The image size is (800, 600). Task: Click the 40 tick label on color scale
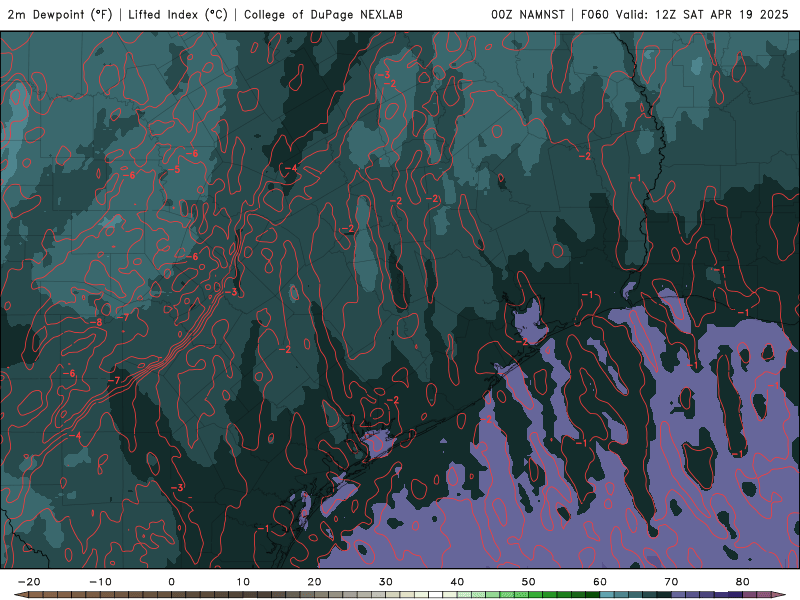click(457, 582)
